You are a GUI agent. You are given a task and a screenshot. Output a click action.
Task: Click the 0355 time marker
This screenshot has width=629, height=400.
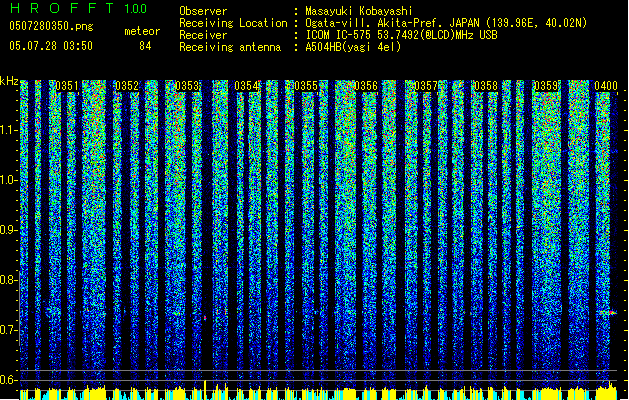click(x=306, y=86)
